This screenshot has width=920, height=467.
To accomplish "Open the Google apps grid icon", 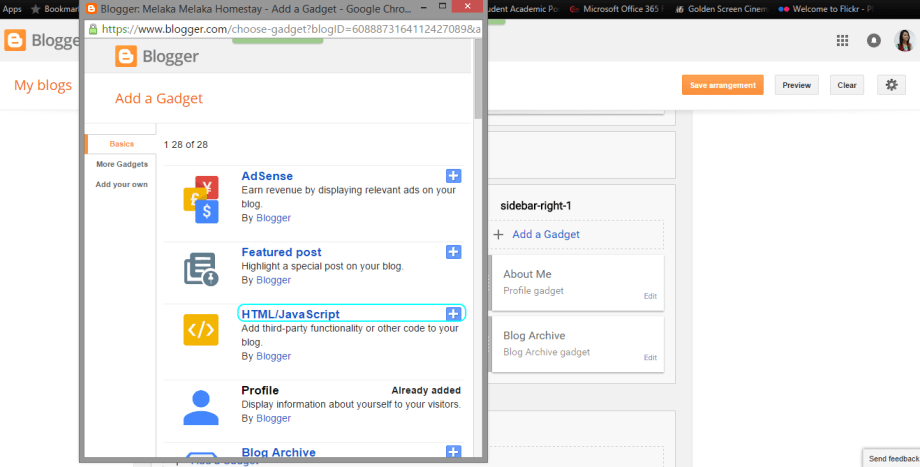I will point(843,40).
